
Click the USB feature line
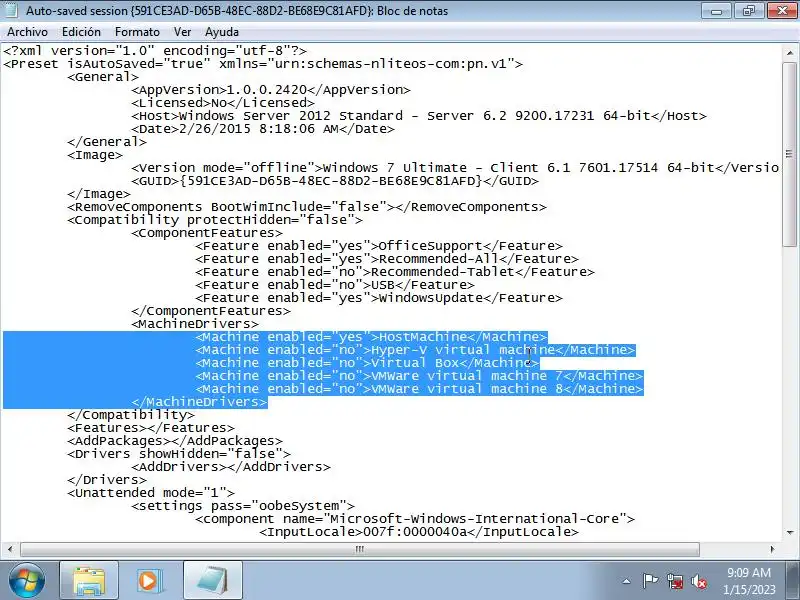click(335, 285)
